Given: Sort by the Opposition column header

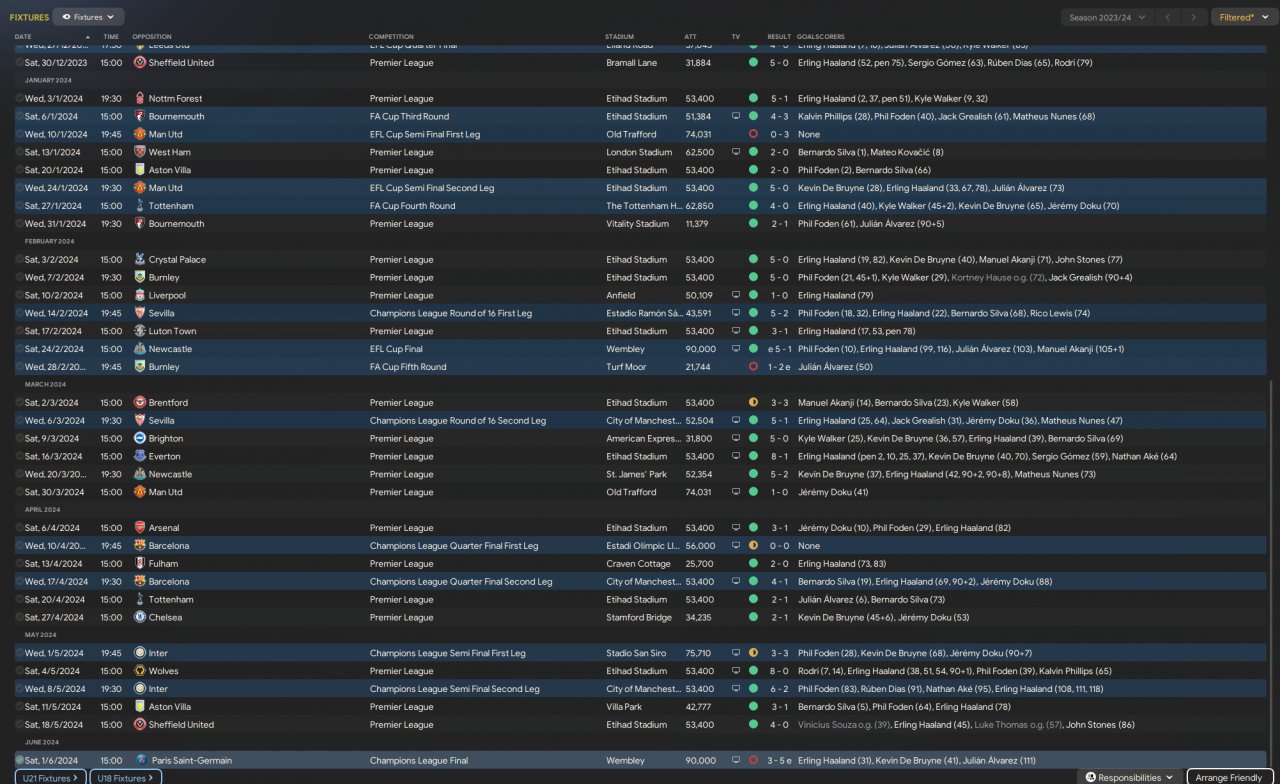Looking at the screenshot, I should pyautogui.click(x=152, y=37).
